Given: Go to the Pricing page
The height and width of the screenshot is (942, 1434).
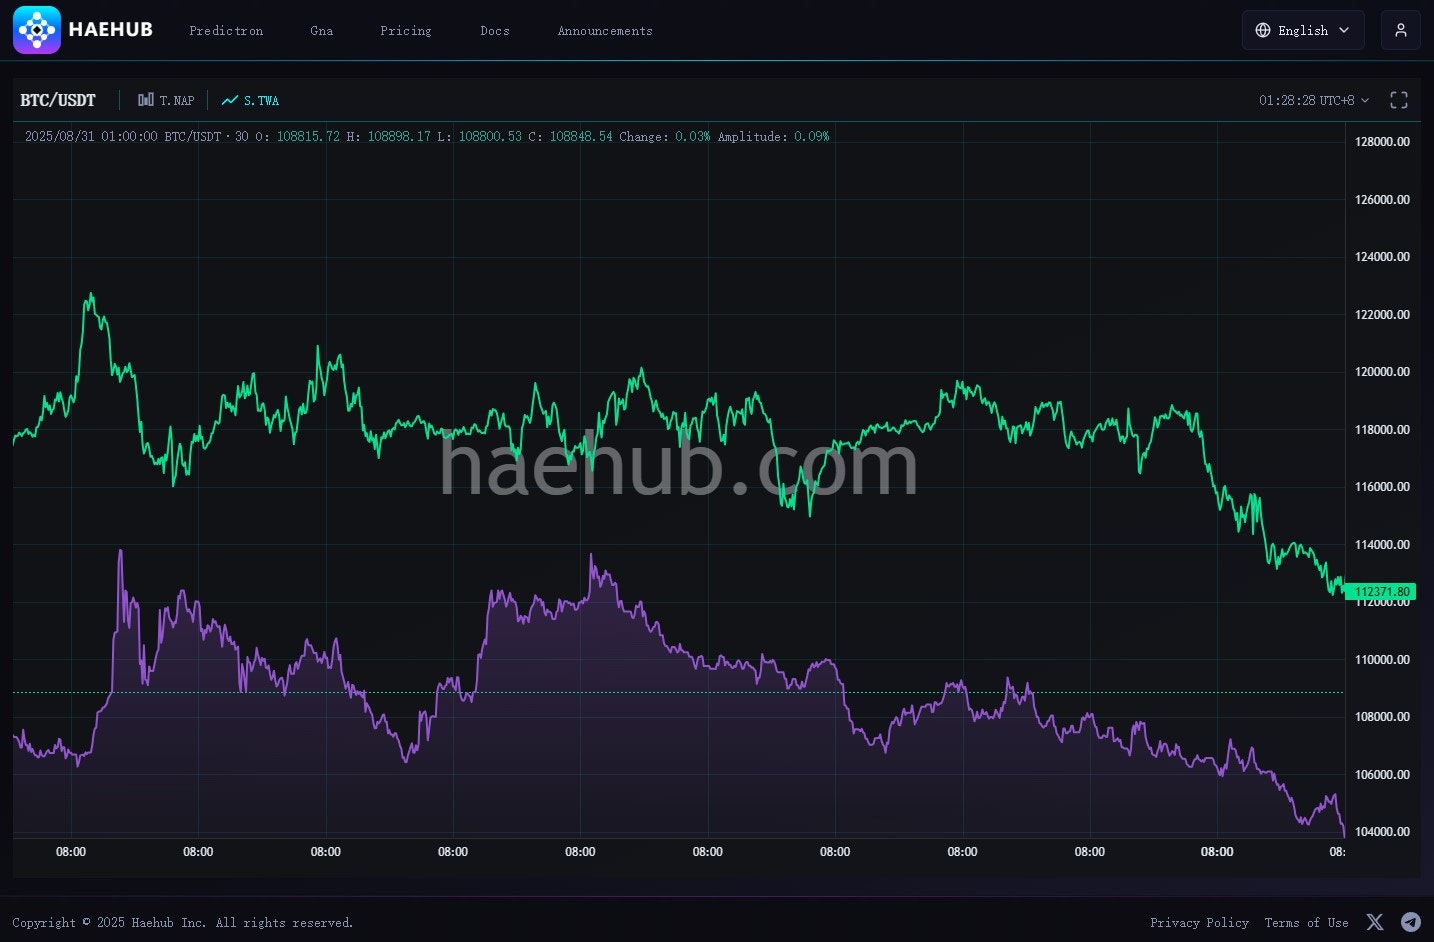Looking at the screenshot, I should coord(406,31).
